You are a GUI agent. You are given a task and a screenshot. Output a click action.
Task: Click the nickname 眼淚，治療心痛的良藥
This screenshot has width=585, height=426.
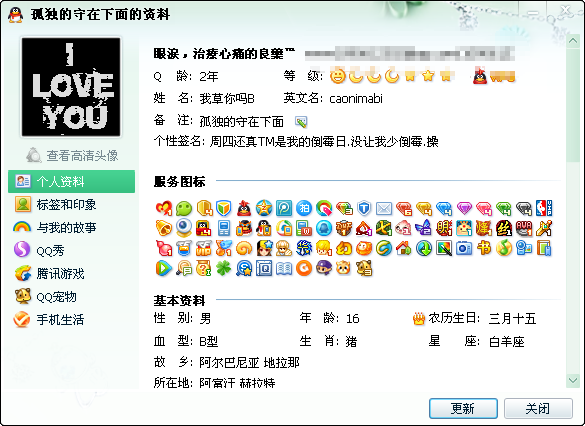pyautogui.click(x=224, y=54)
